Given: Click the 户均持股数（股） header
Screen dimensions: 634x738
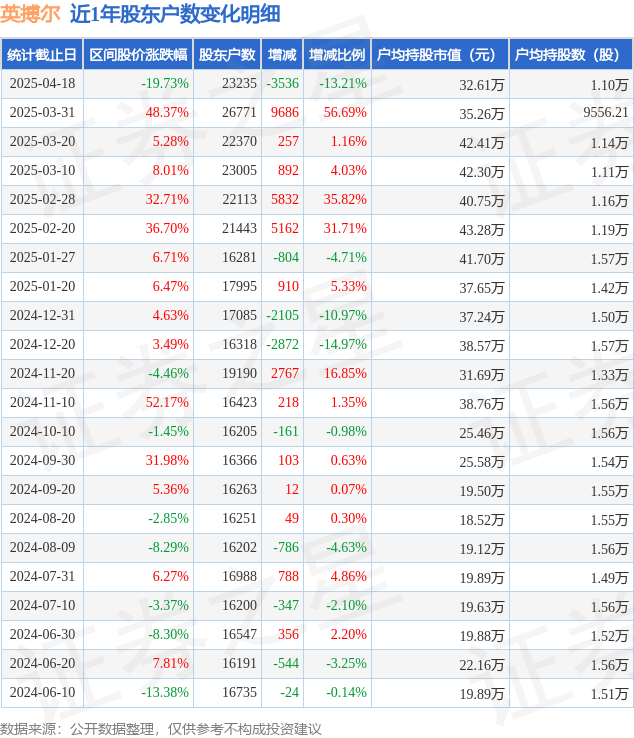Looking at the screenshot, I should click(x=571, y=55).
